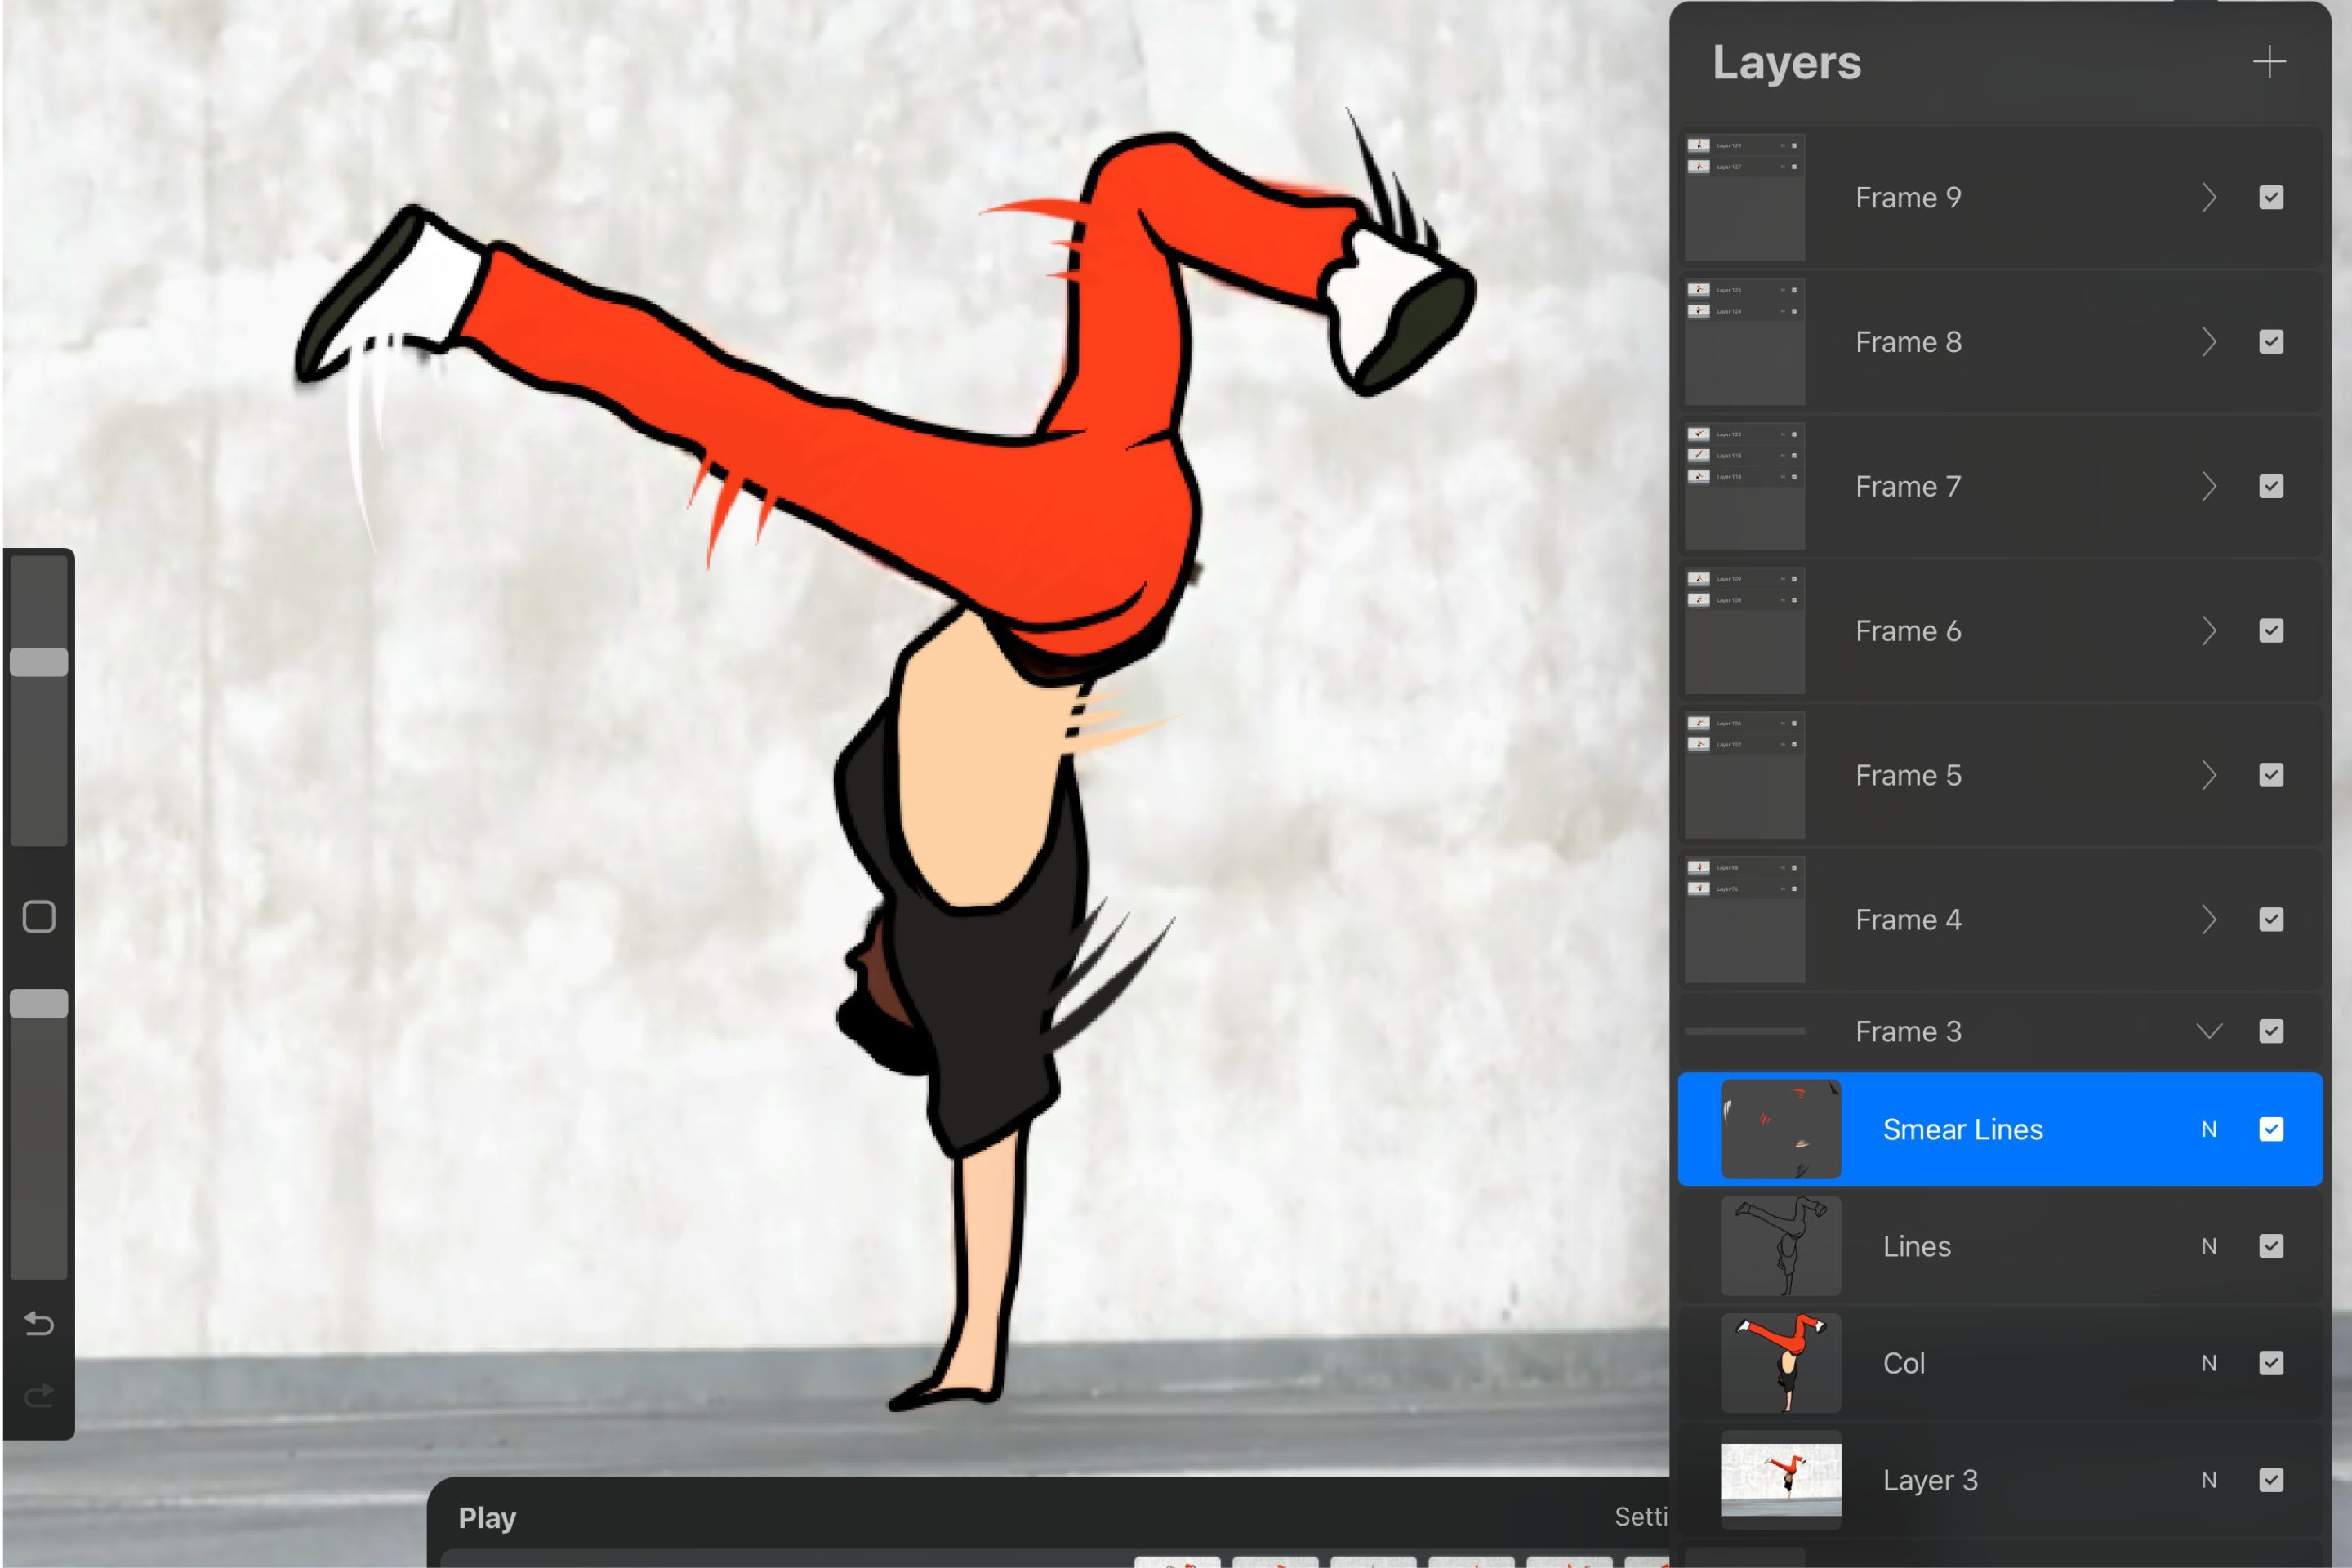Viewport: 2352px width, 1568px height.
Task: Click the brush size slider handle
Action: point(39,662)
